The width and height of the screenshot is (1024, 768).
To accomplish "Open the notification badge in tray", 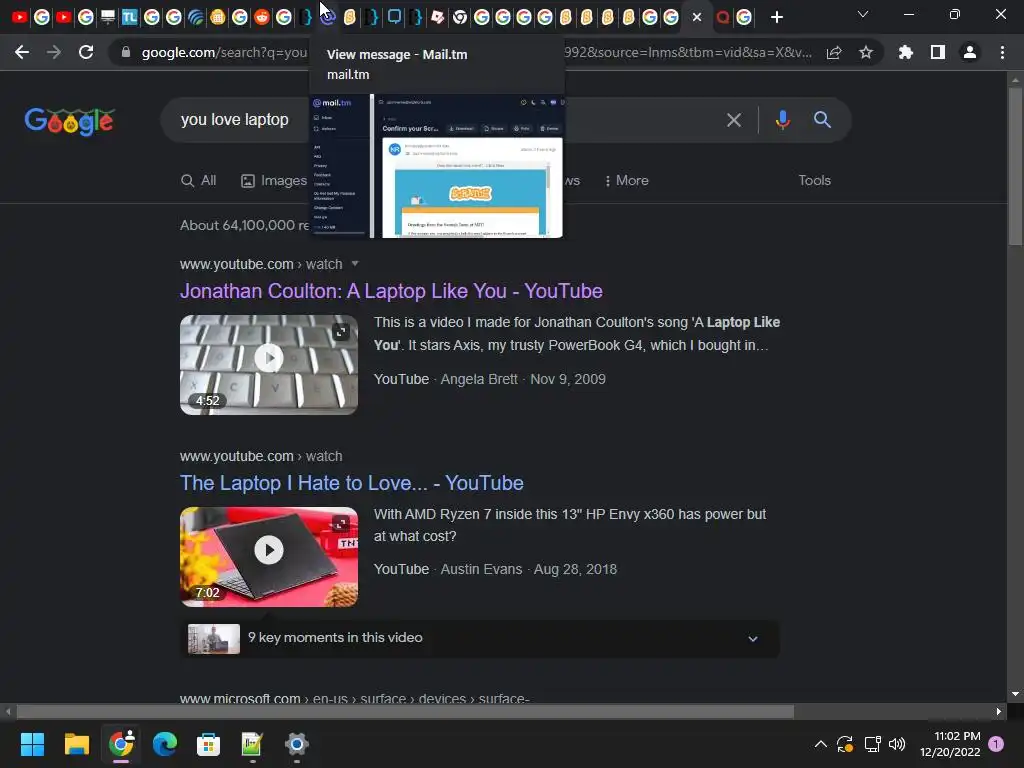I will coord(996,744).
